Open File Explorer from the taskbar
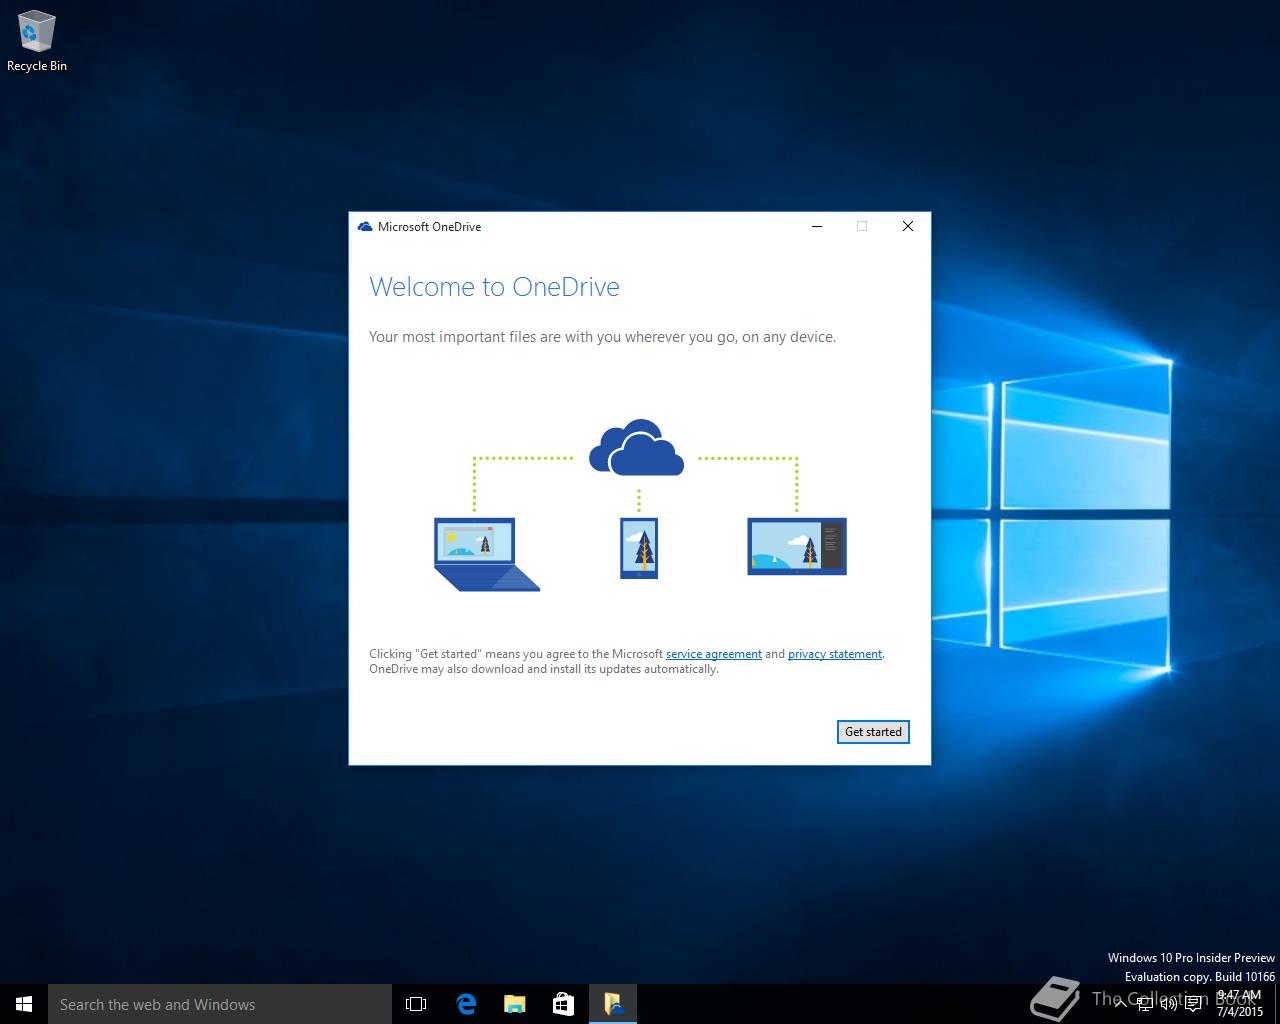Viewport: 1280px width, 1024px height. point(515,1004)
